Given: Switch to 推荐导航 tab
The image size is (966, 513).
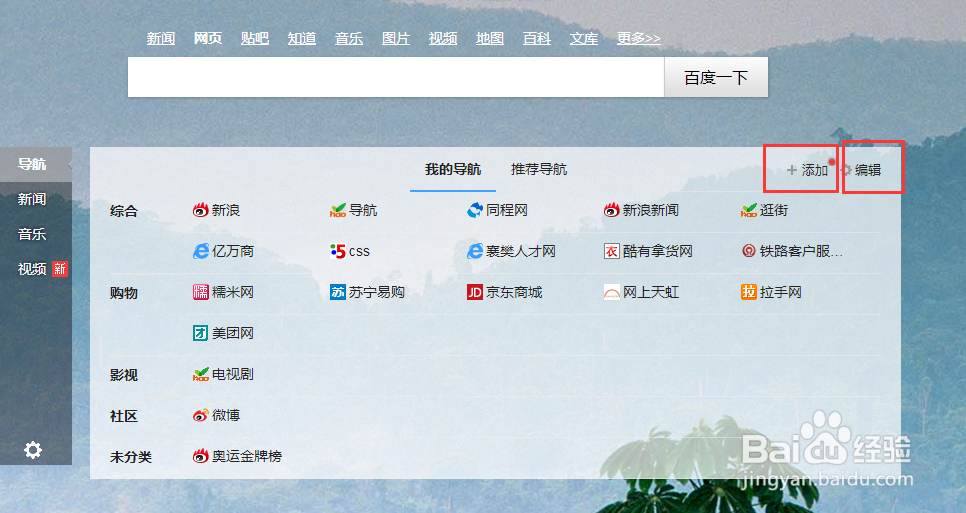Looking at the screenshot, I should tap(539, 169).
